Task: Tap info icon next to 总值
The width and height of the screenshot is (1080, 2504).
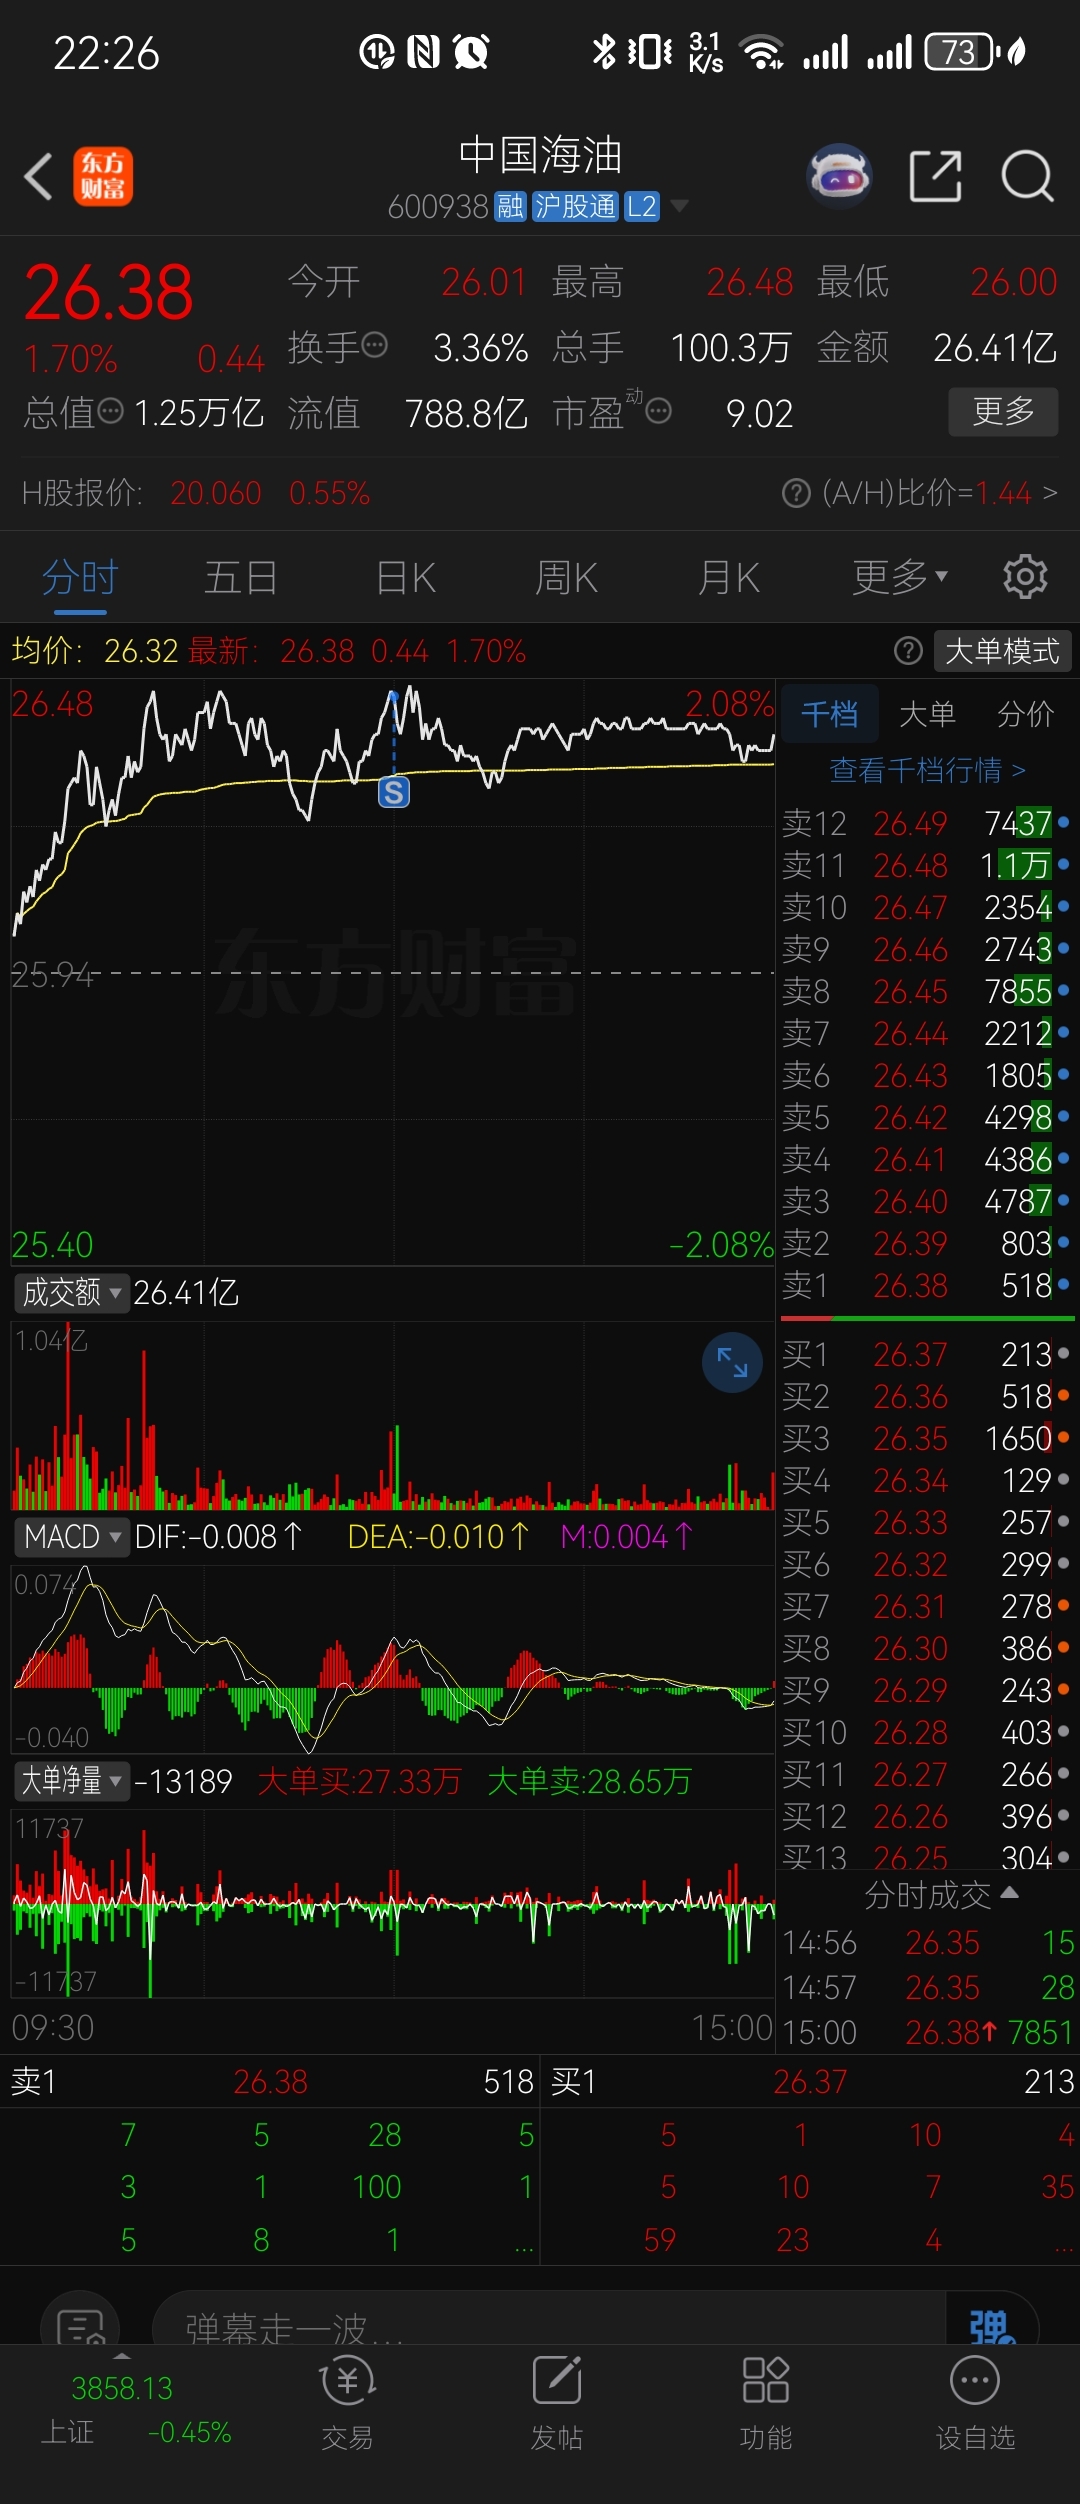Action: pyautogui.click(x=111, y=411)
